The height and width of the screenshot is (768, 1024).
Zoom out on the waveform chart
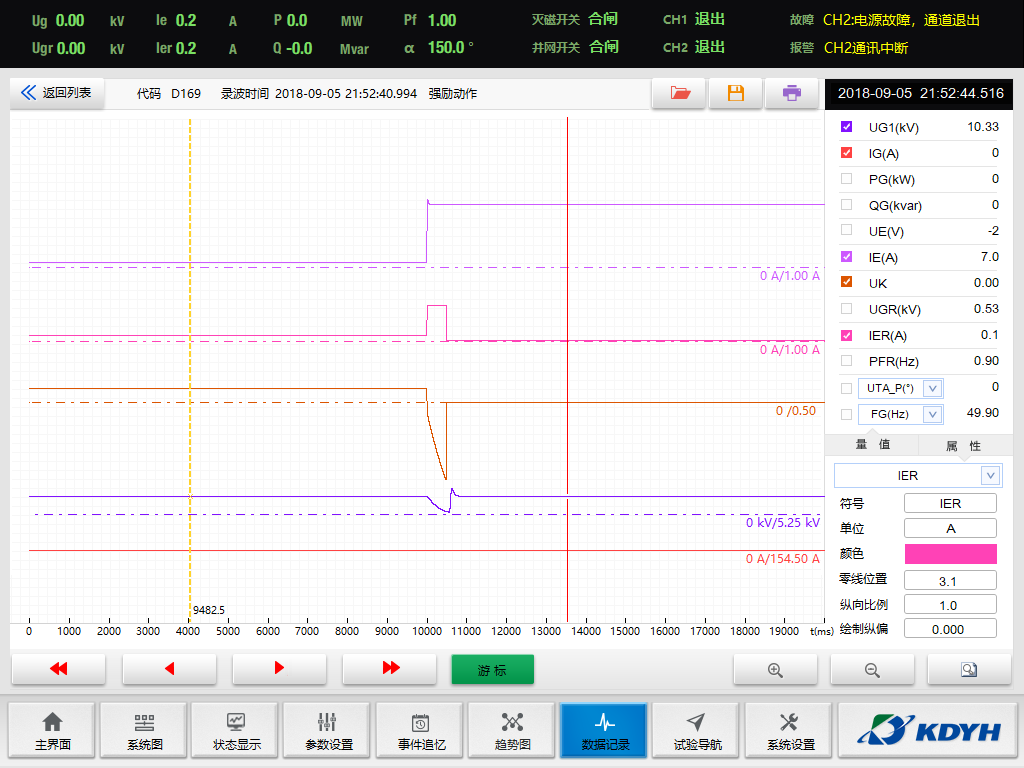click(872, 670)
